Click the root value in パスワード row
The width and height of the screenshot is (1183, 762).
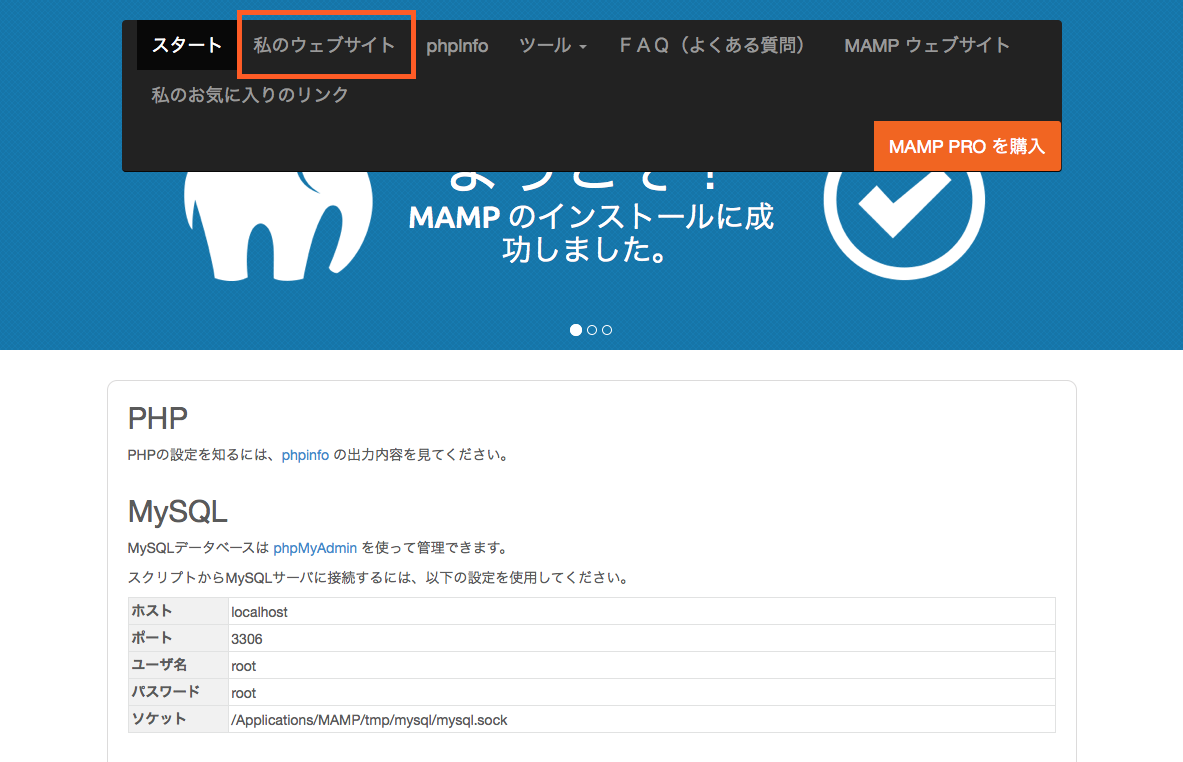[x=244, y=693]
